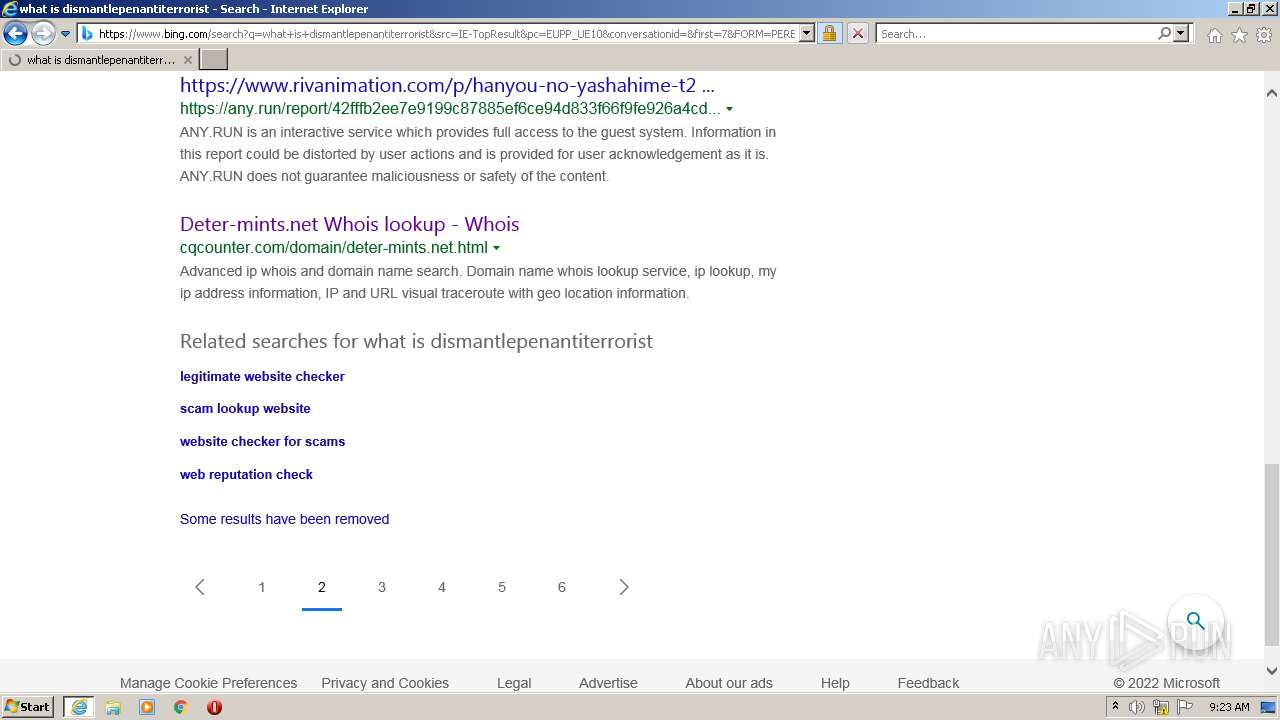The height and width of the screenshot is (720, 1280).
Task: Go to results page 6
Action: (x=562, y=587)
